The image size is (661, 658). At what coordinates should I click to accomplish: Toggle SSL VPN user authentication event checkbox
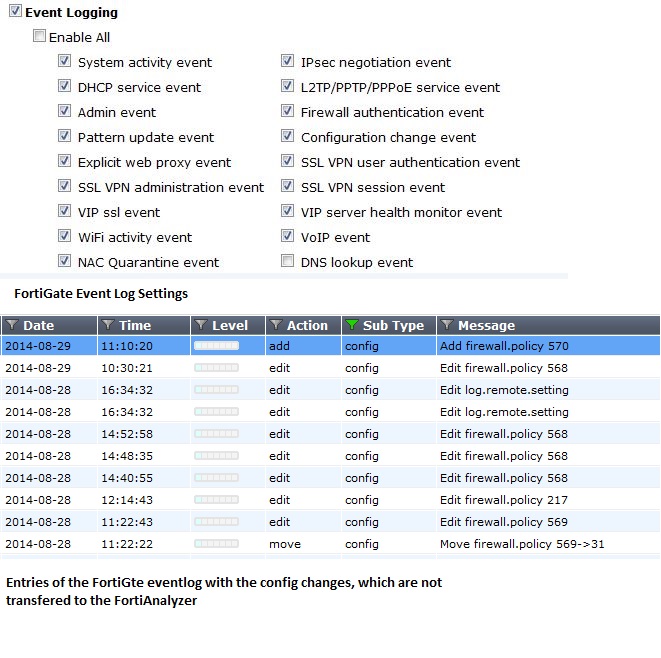pos(288,161)
